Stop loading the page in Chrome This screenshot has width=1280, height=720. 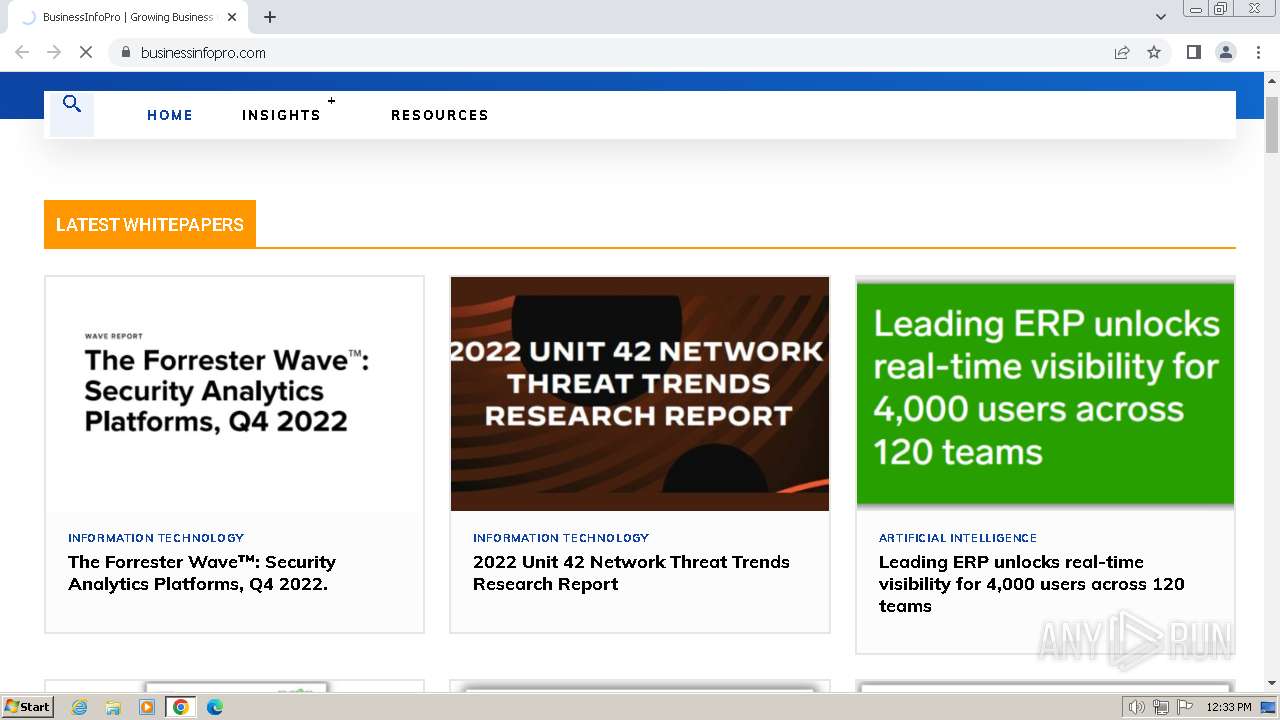86,52
